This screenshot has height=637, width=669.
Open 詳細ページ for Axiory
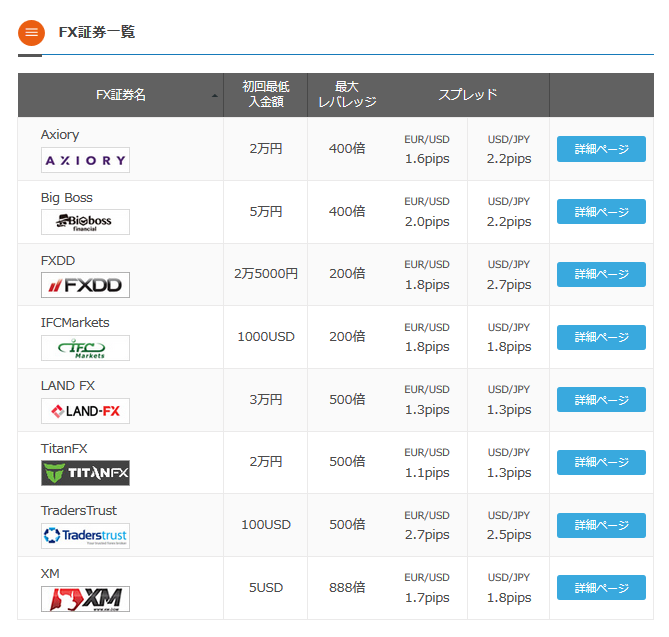601,149
